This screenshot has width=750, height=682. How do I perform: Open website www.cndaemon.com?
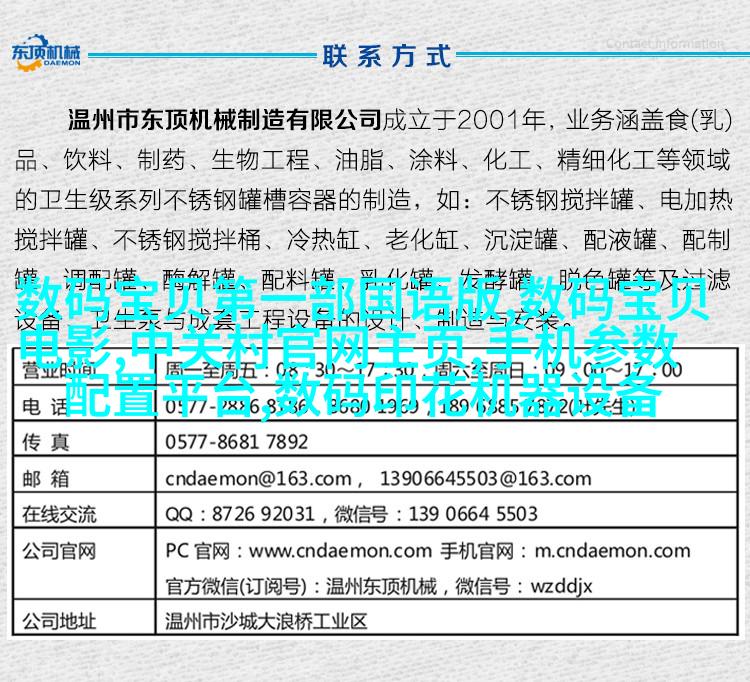tap(341, 551)
